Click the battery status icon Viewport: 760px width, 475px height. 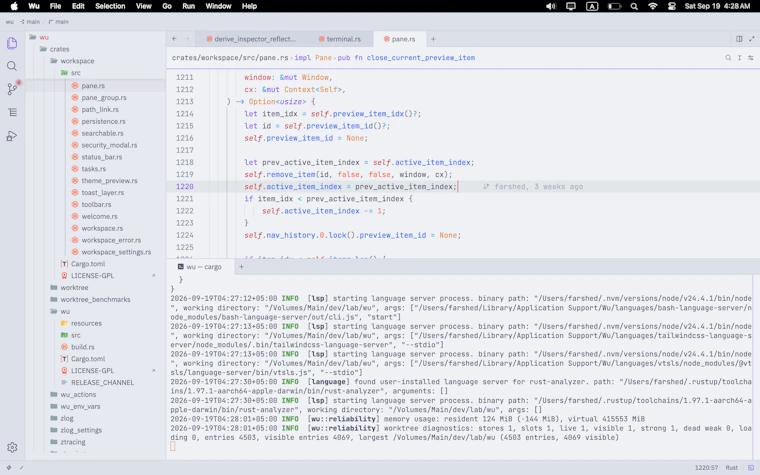[x=615, y=6]
